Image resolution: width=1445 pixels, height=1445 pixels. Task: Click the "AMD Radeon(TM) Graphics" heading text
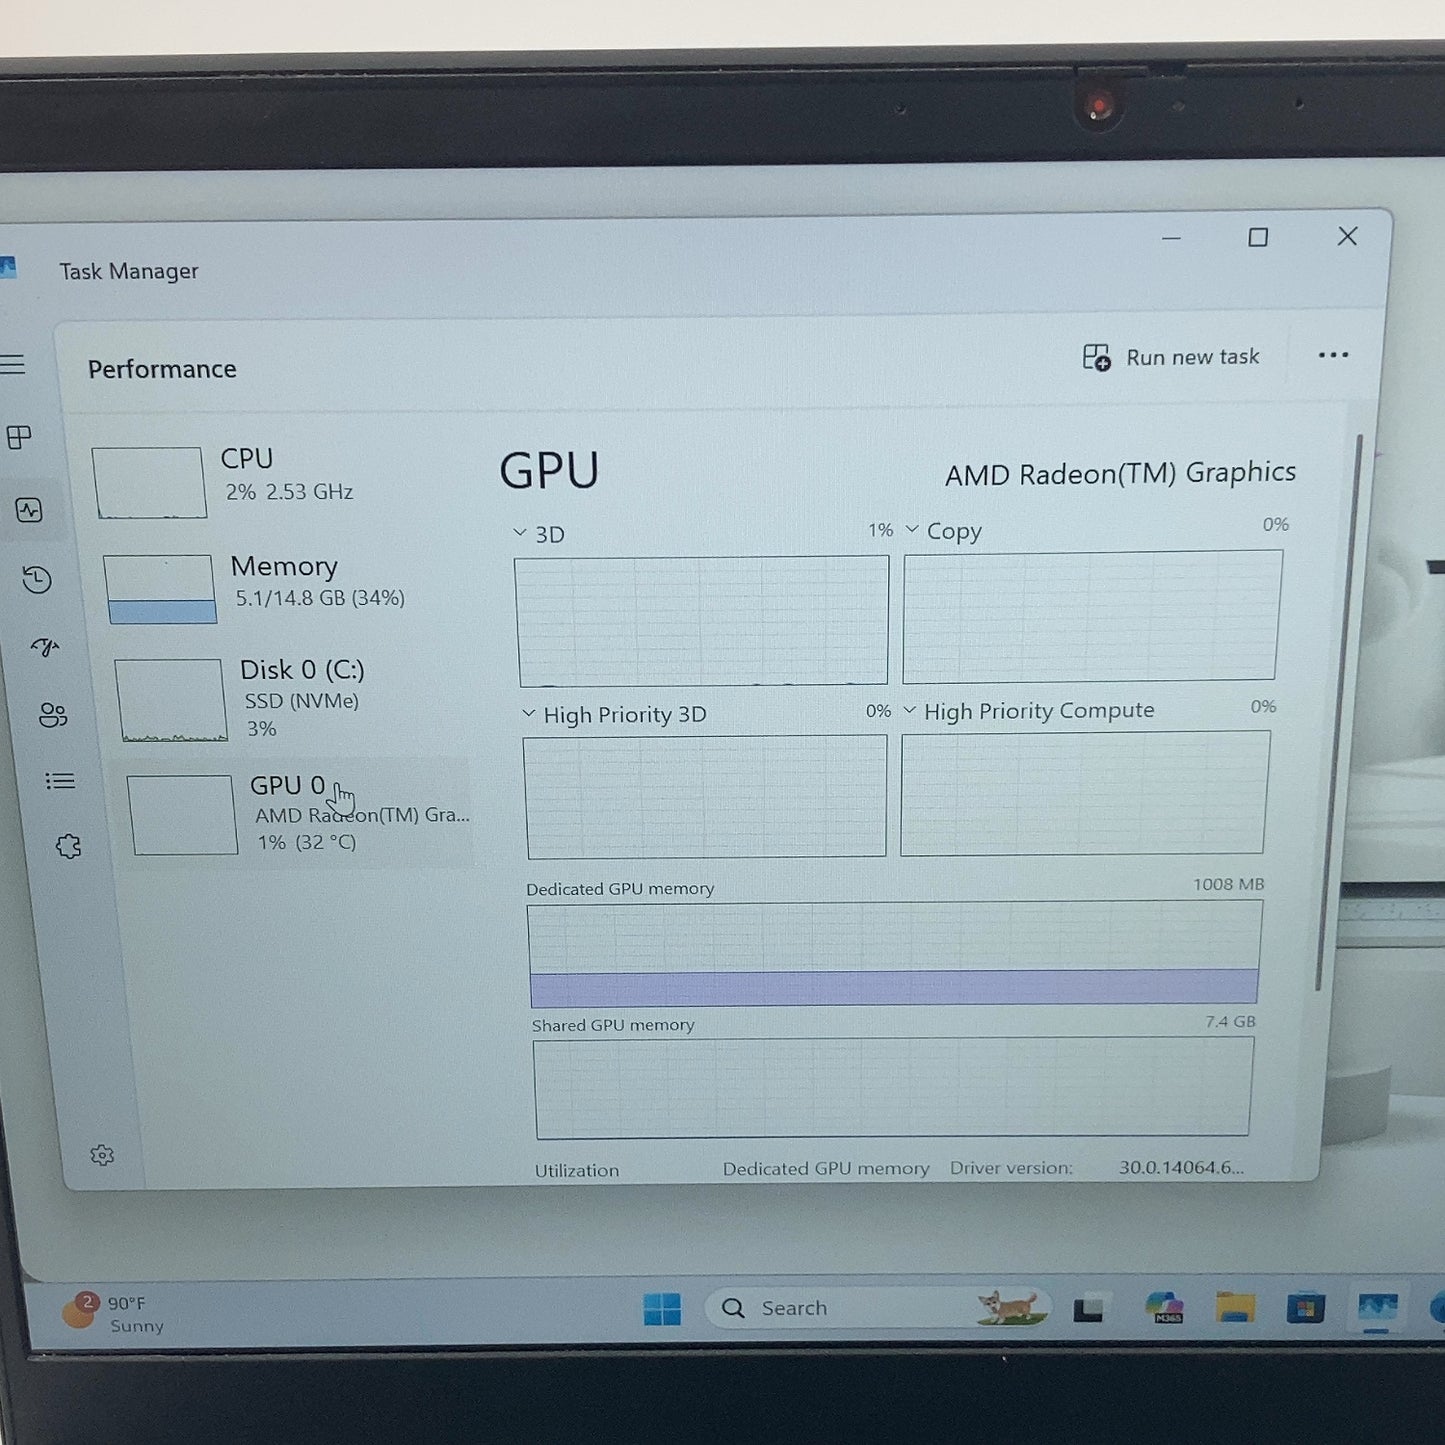[1121, 473]
